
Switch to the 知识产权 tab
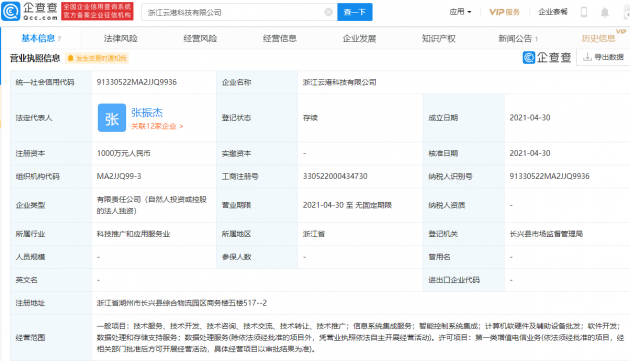tap(438, 38)
